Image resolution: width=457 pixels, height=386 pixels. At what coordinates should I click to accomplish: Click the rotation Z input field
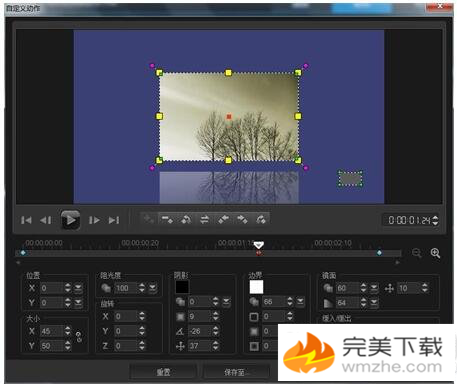(x=126, y=346)
